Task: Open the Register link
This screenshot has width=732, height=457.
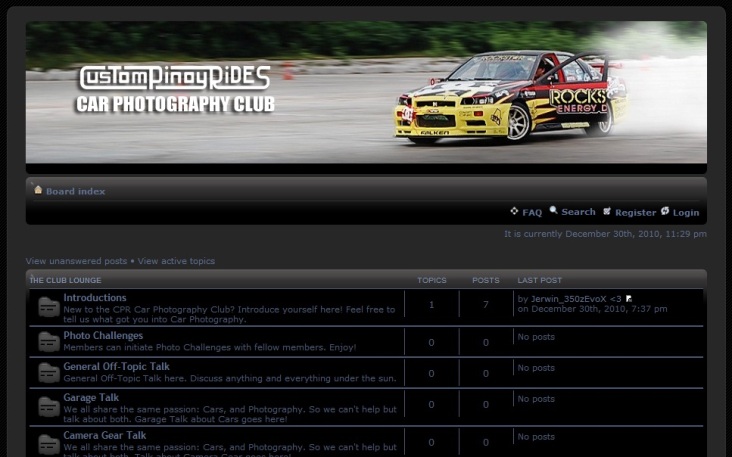Action: [x=635, y=212]
